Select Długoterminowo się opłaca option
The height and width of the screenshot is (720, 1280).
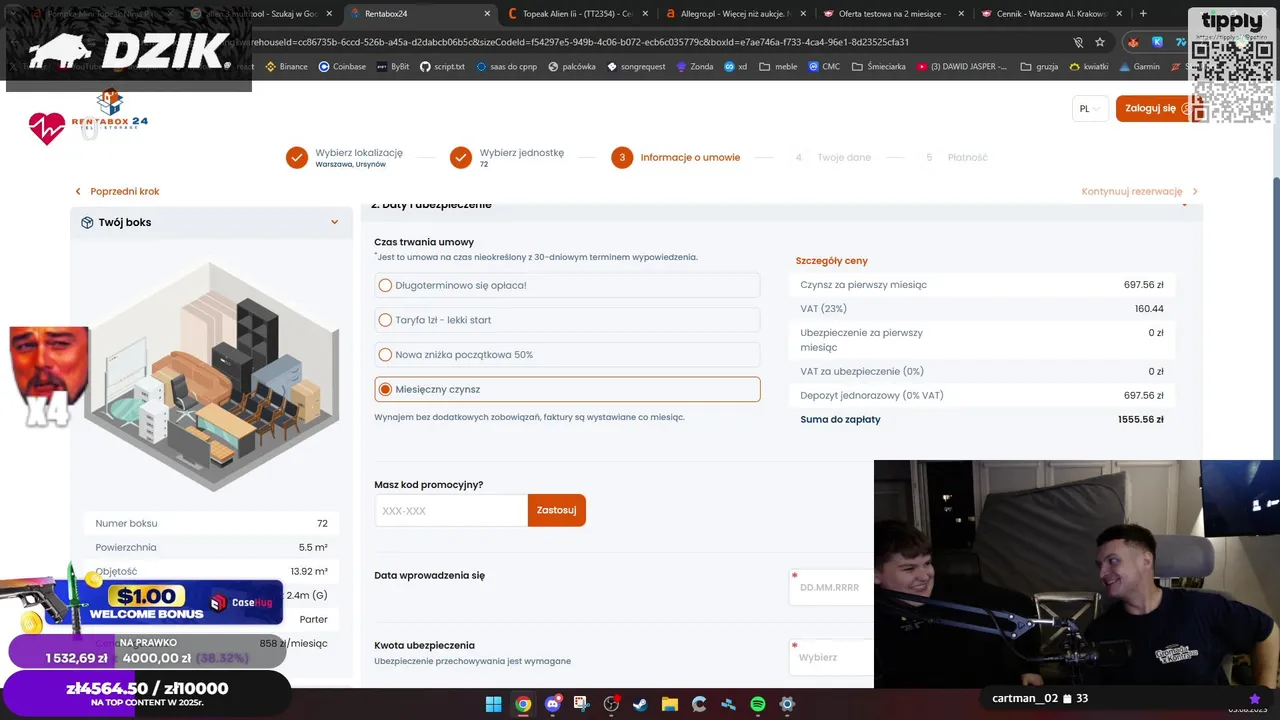567,285
